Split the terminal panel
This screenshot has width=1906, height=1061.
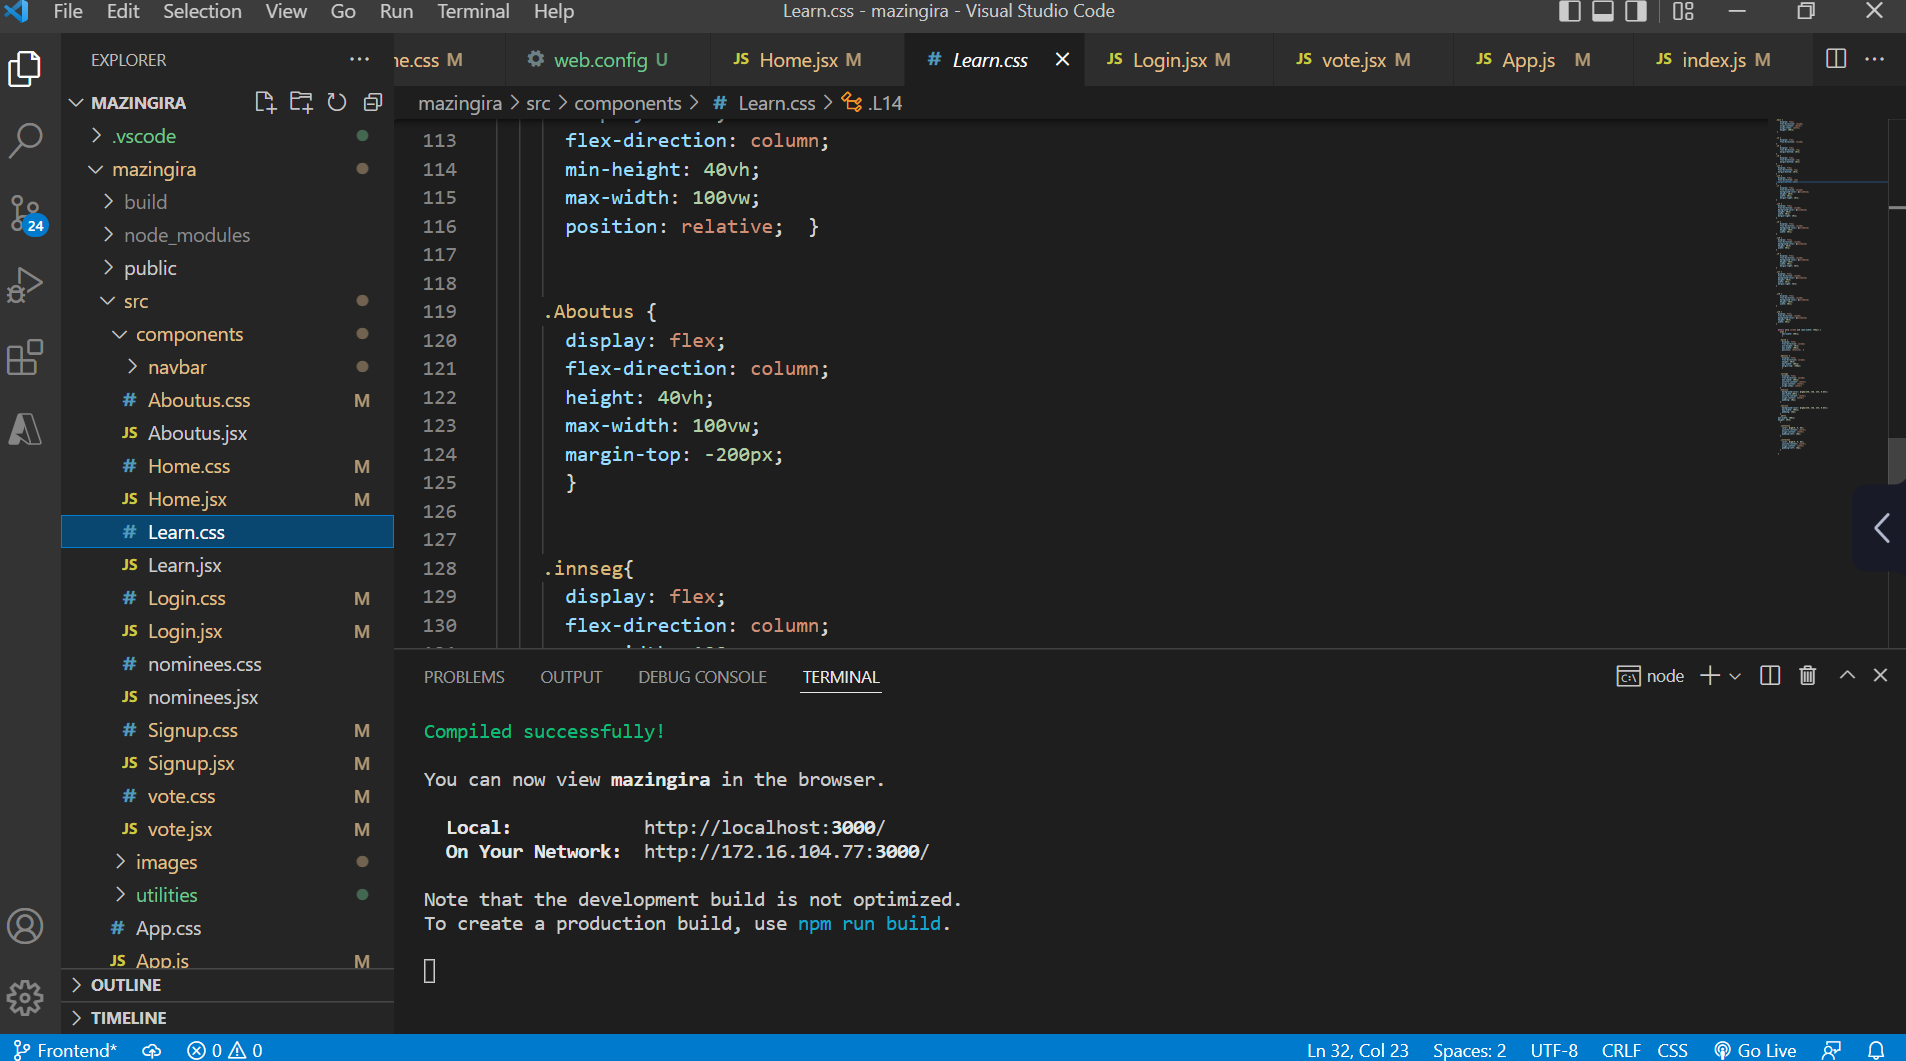[1769, 676]
